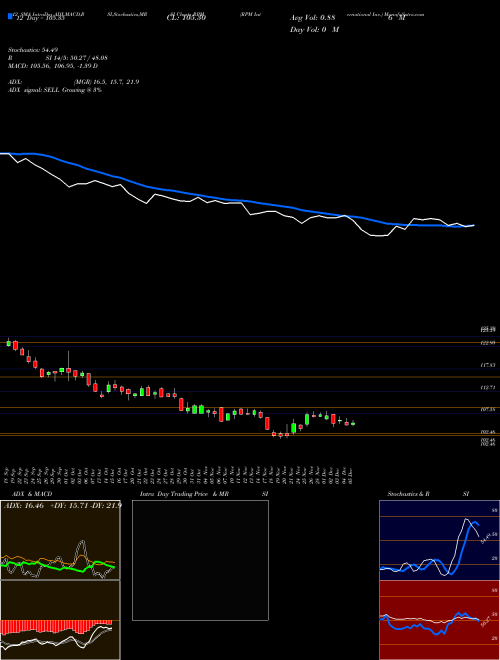
Task: Click the 'Intra Day Trading Price & MR SI' title
Action: (204, 494)
